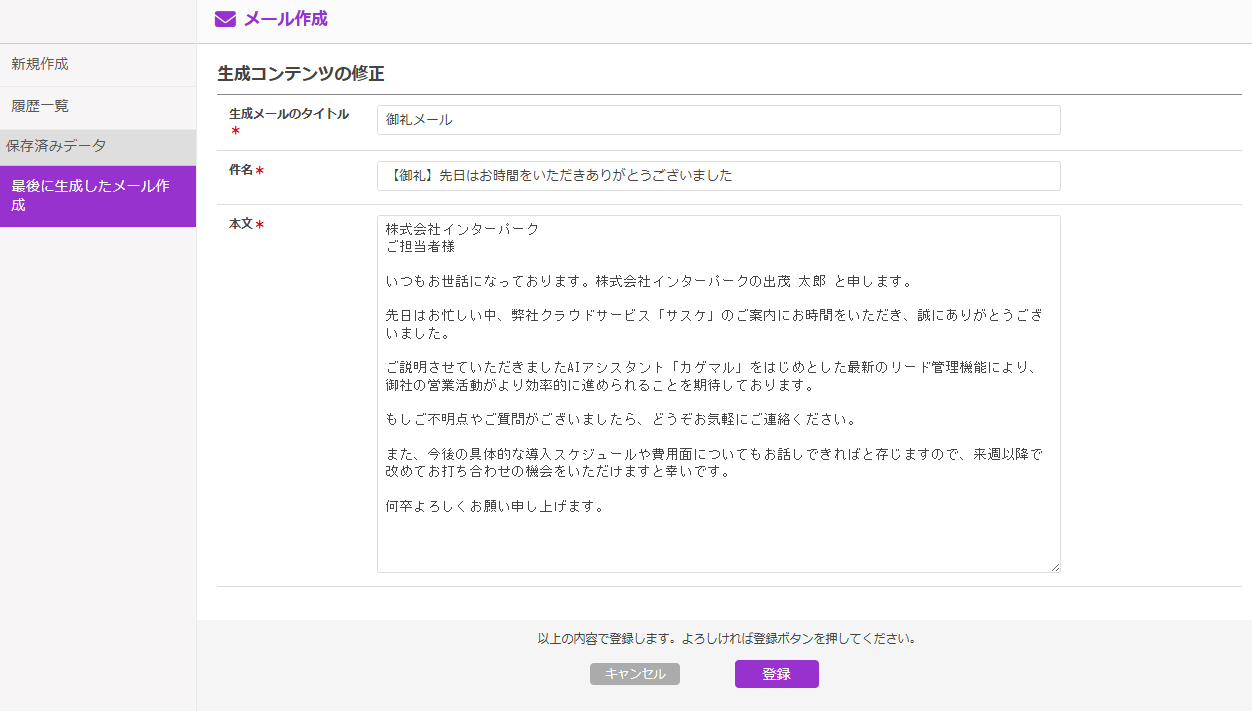The height and width of the screenshot is (711, 1252).
Task: Click the メール作成 page title
Action: point(285,19)
